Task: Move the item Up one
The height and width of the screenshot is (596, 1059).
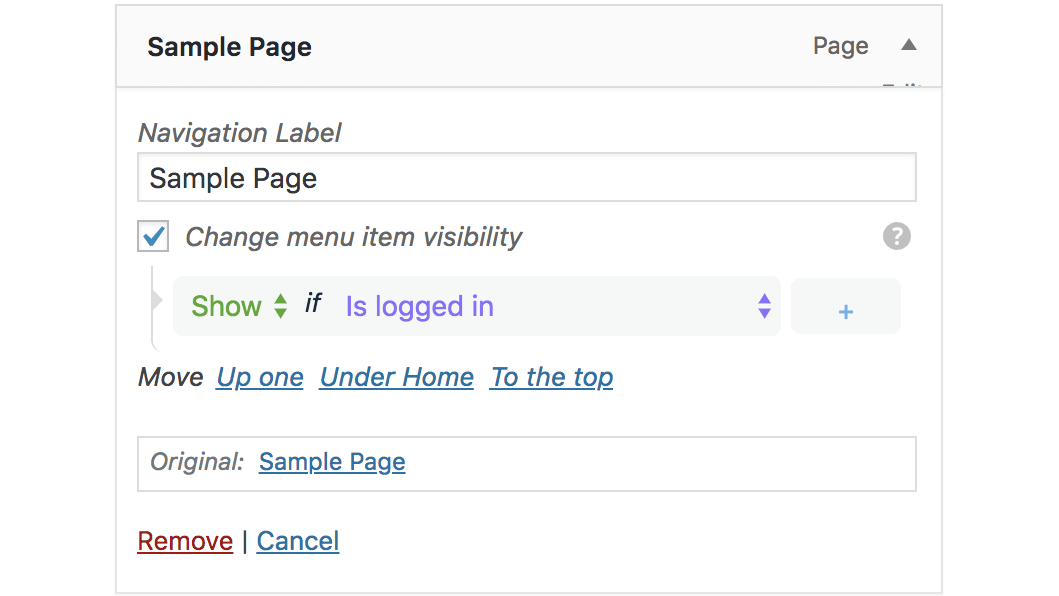Action: pyautogui.click(x=260, y=377)
